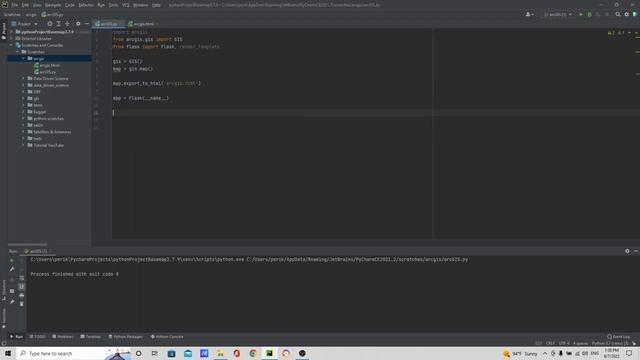Minimize the Run panel with its minus icon

click(x=636, y=251)
